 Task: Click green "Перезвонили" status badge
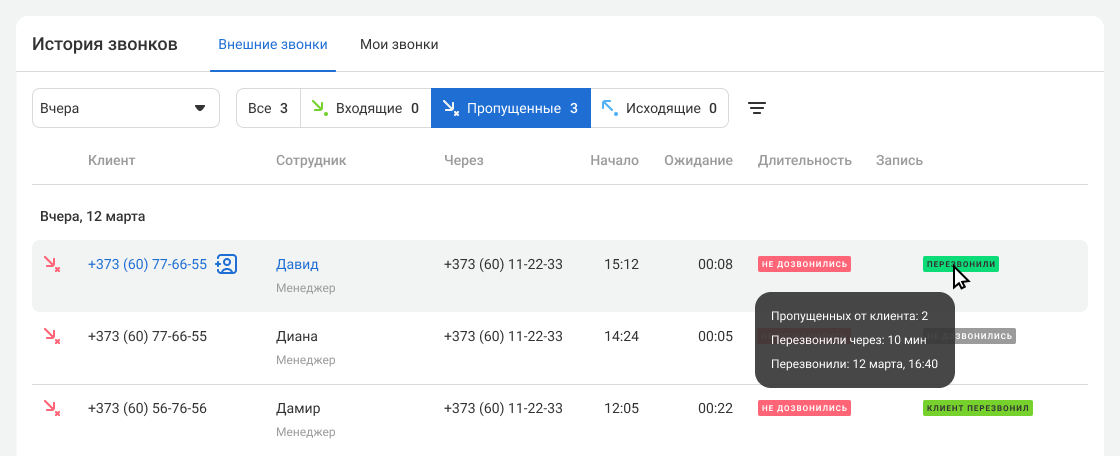point(960,265)
